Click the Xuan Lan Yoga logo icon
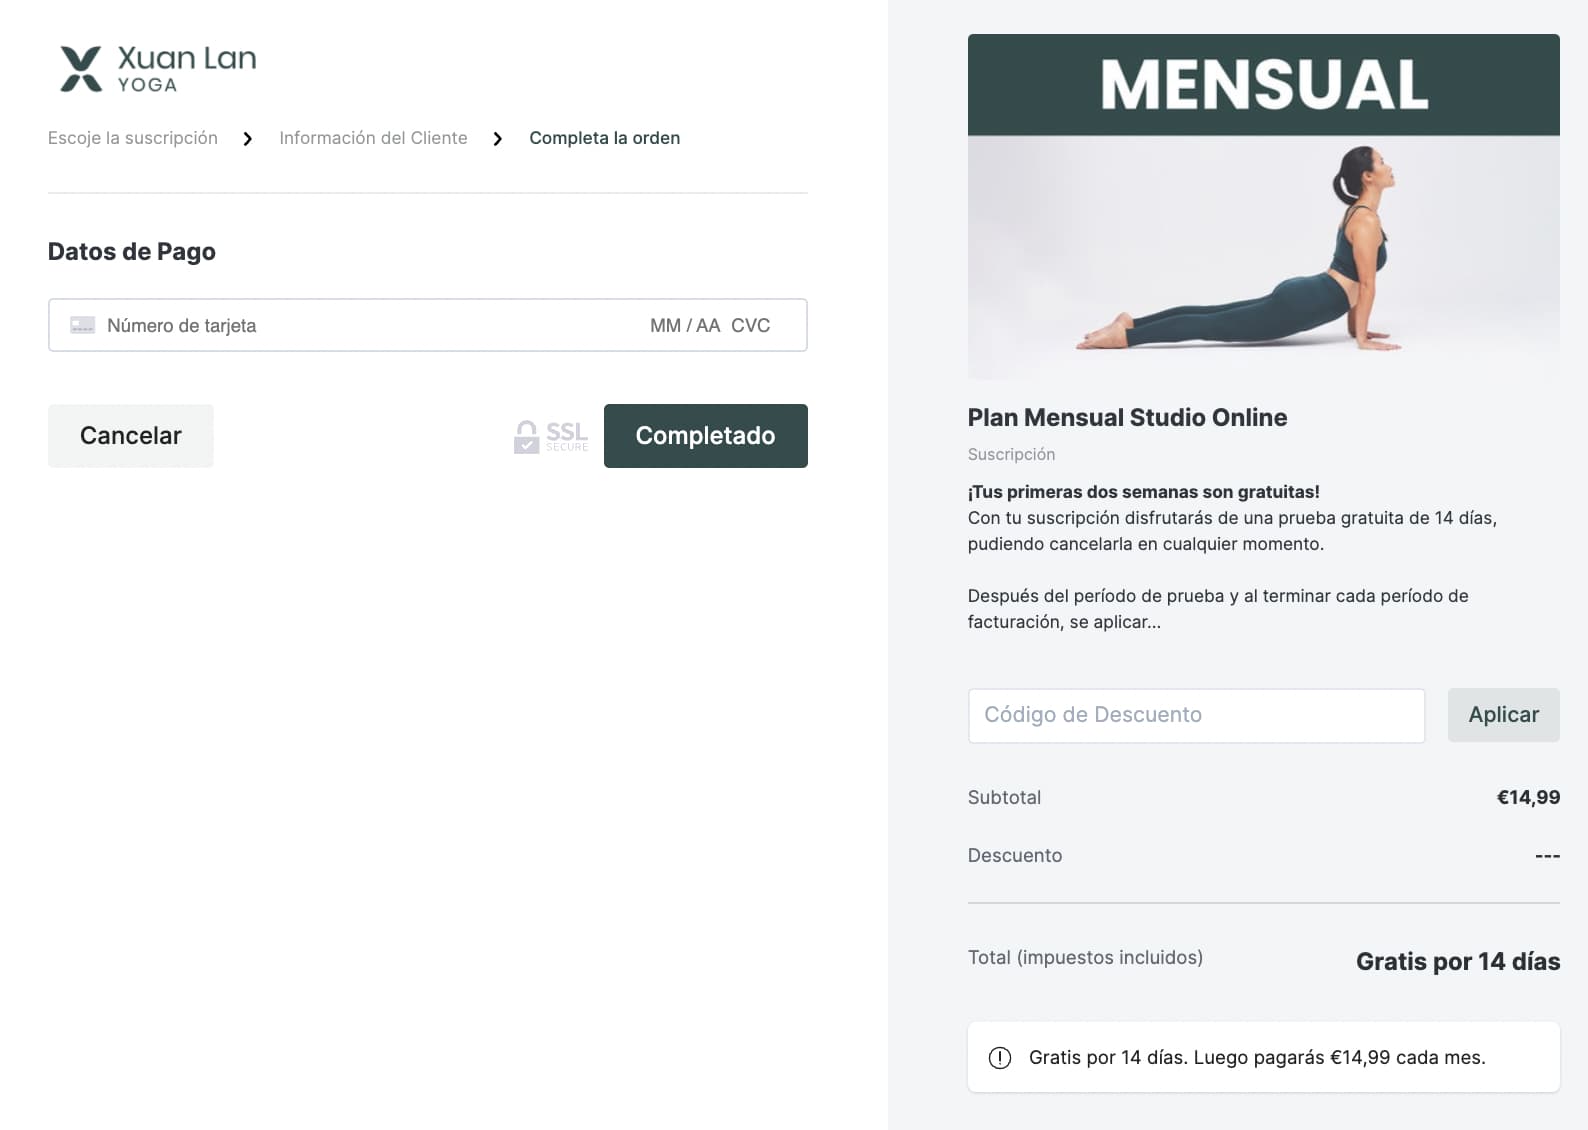The height and width of the screenshot is (1130, 1588). point(81,69)
